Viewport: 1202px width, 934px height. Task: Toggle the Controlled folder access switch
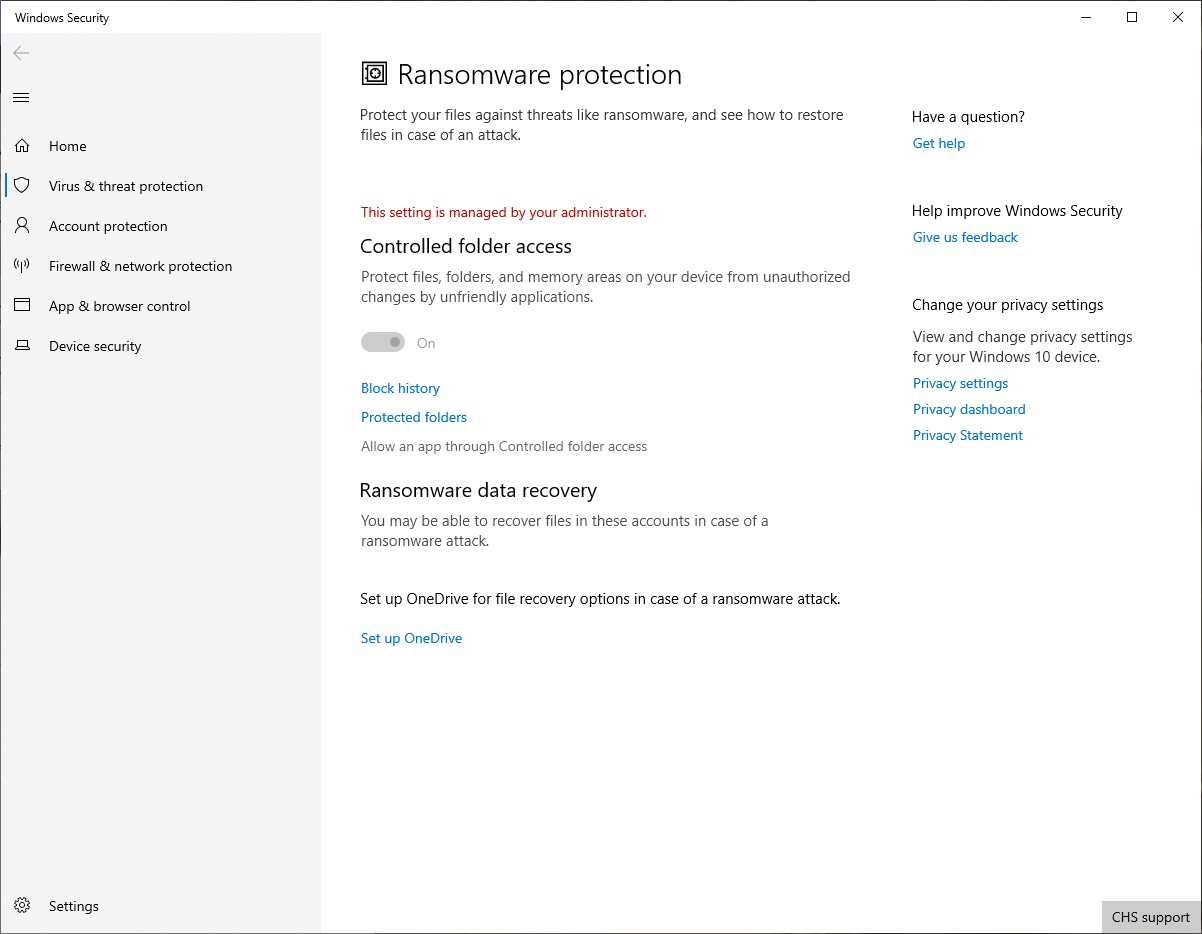click(383, 343)
